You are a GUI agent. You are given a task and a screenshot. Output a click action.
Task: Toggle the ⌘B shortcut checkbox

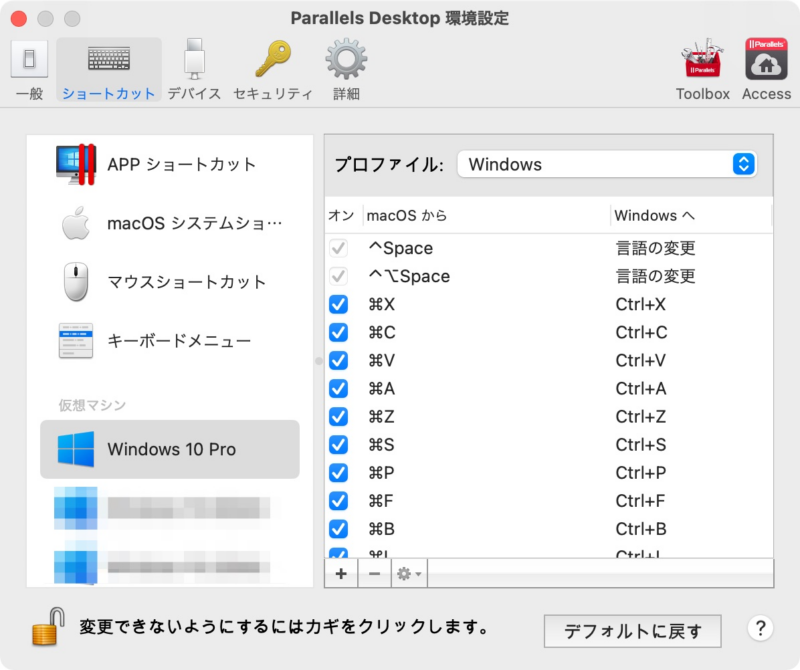tap(338, 529)
